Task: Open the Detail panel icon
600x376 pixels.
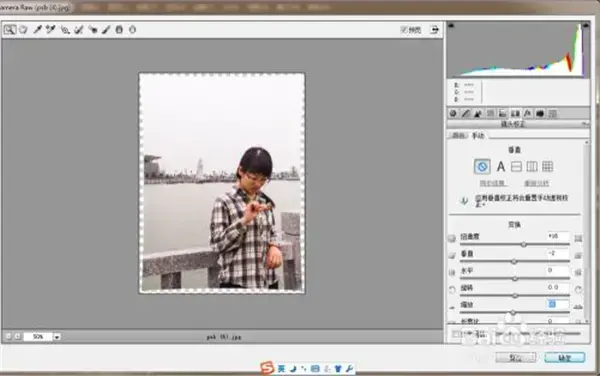Action: coord(478,113)
